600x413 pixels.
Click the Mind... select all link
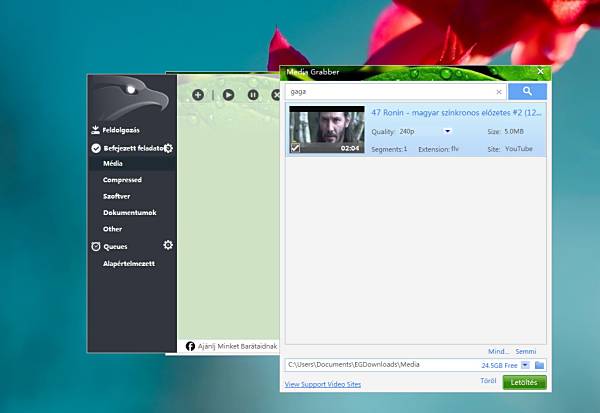tap(498, 351)
